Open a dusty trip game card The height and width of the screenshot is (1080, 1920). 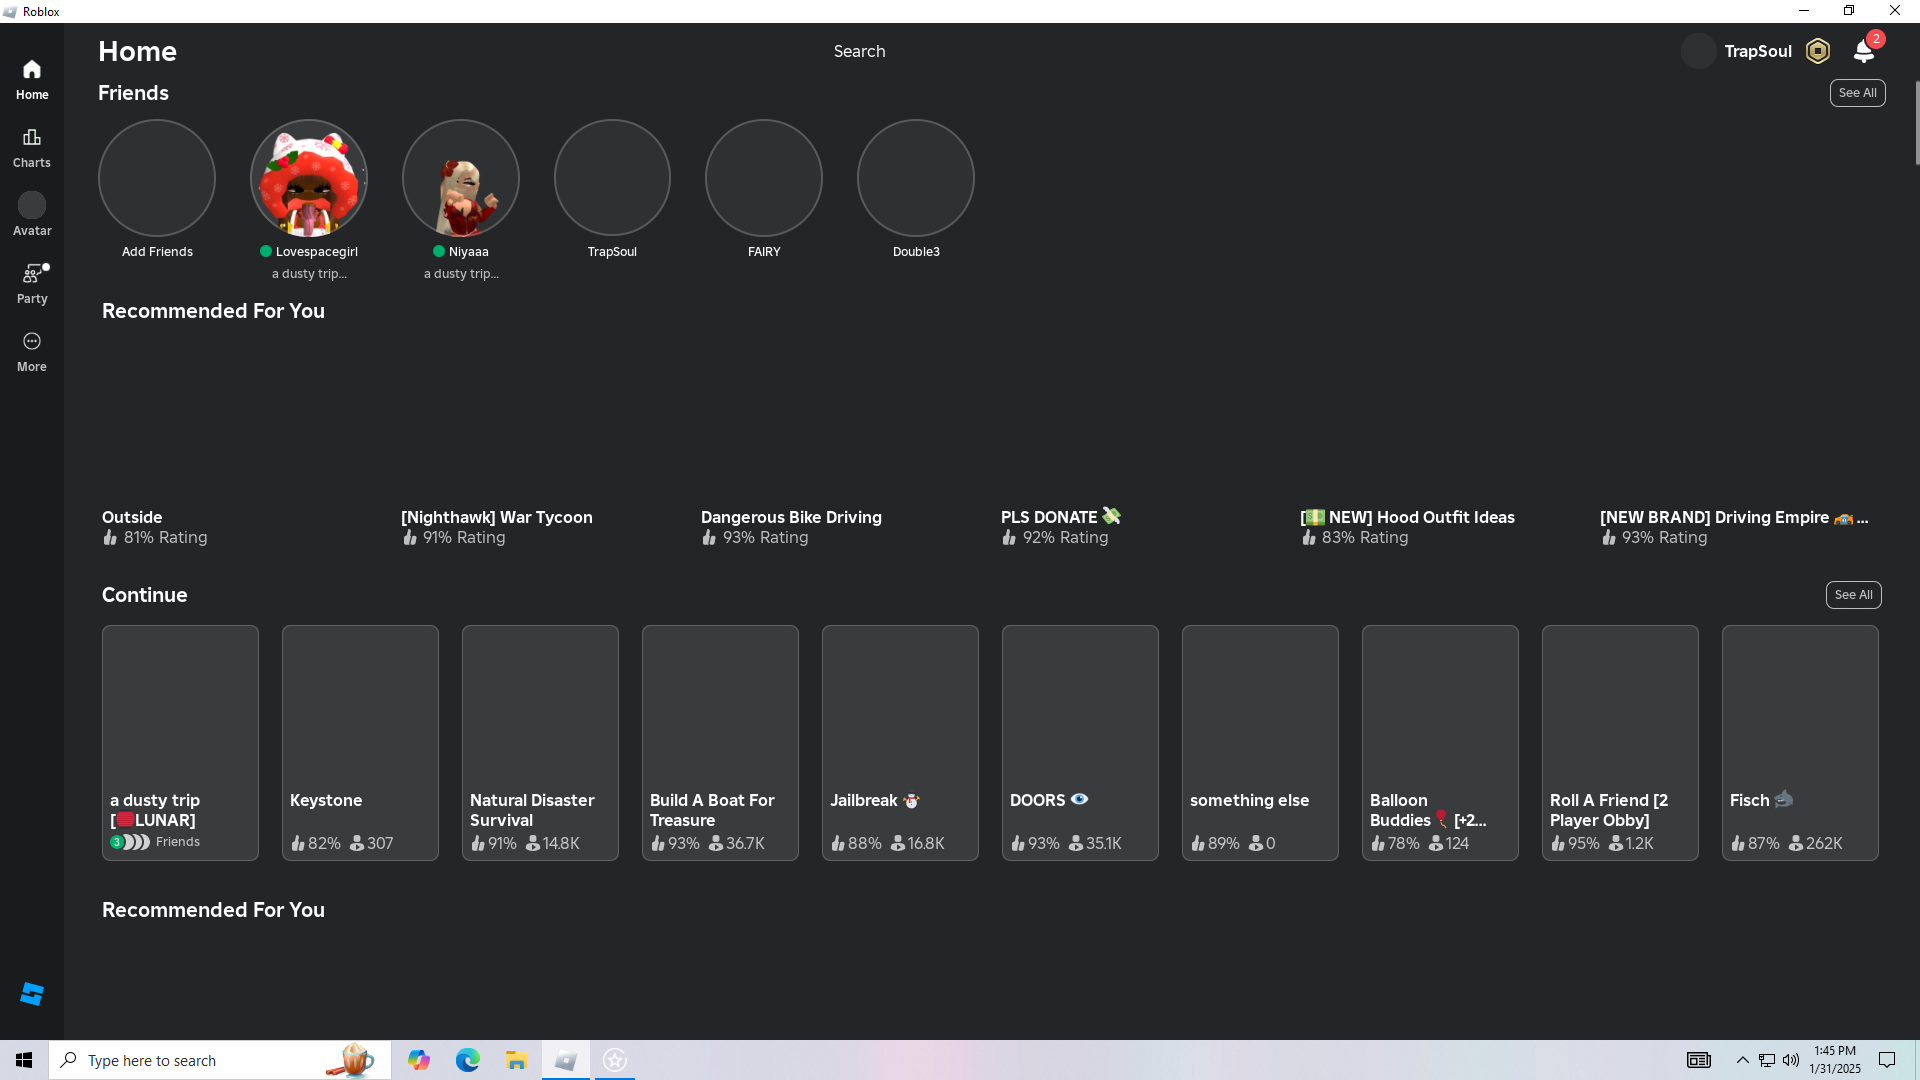point(180,743)
